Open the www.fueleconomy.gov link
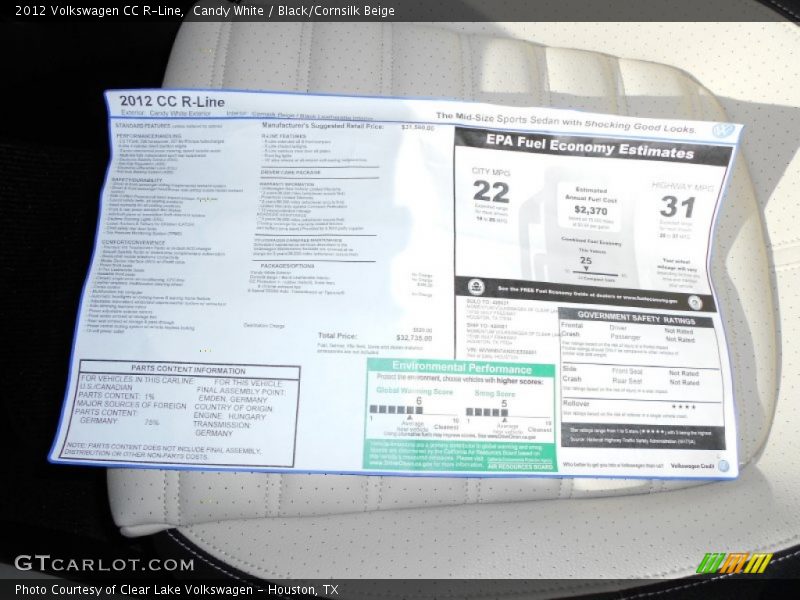The image size is (800, 600). click(x=650, y=299)
